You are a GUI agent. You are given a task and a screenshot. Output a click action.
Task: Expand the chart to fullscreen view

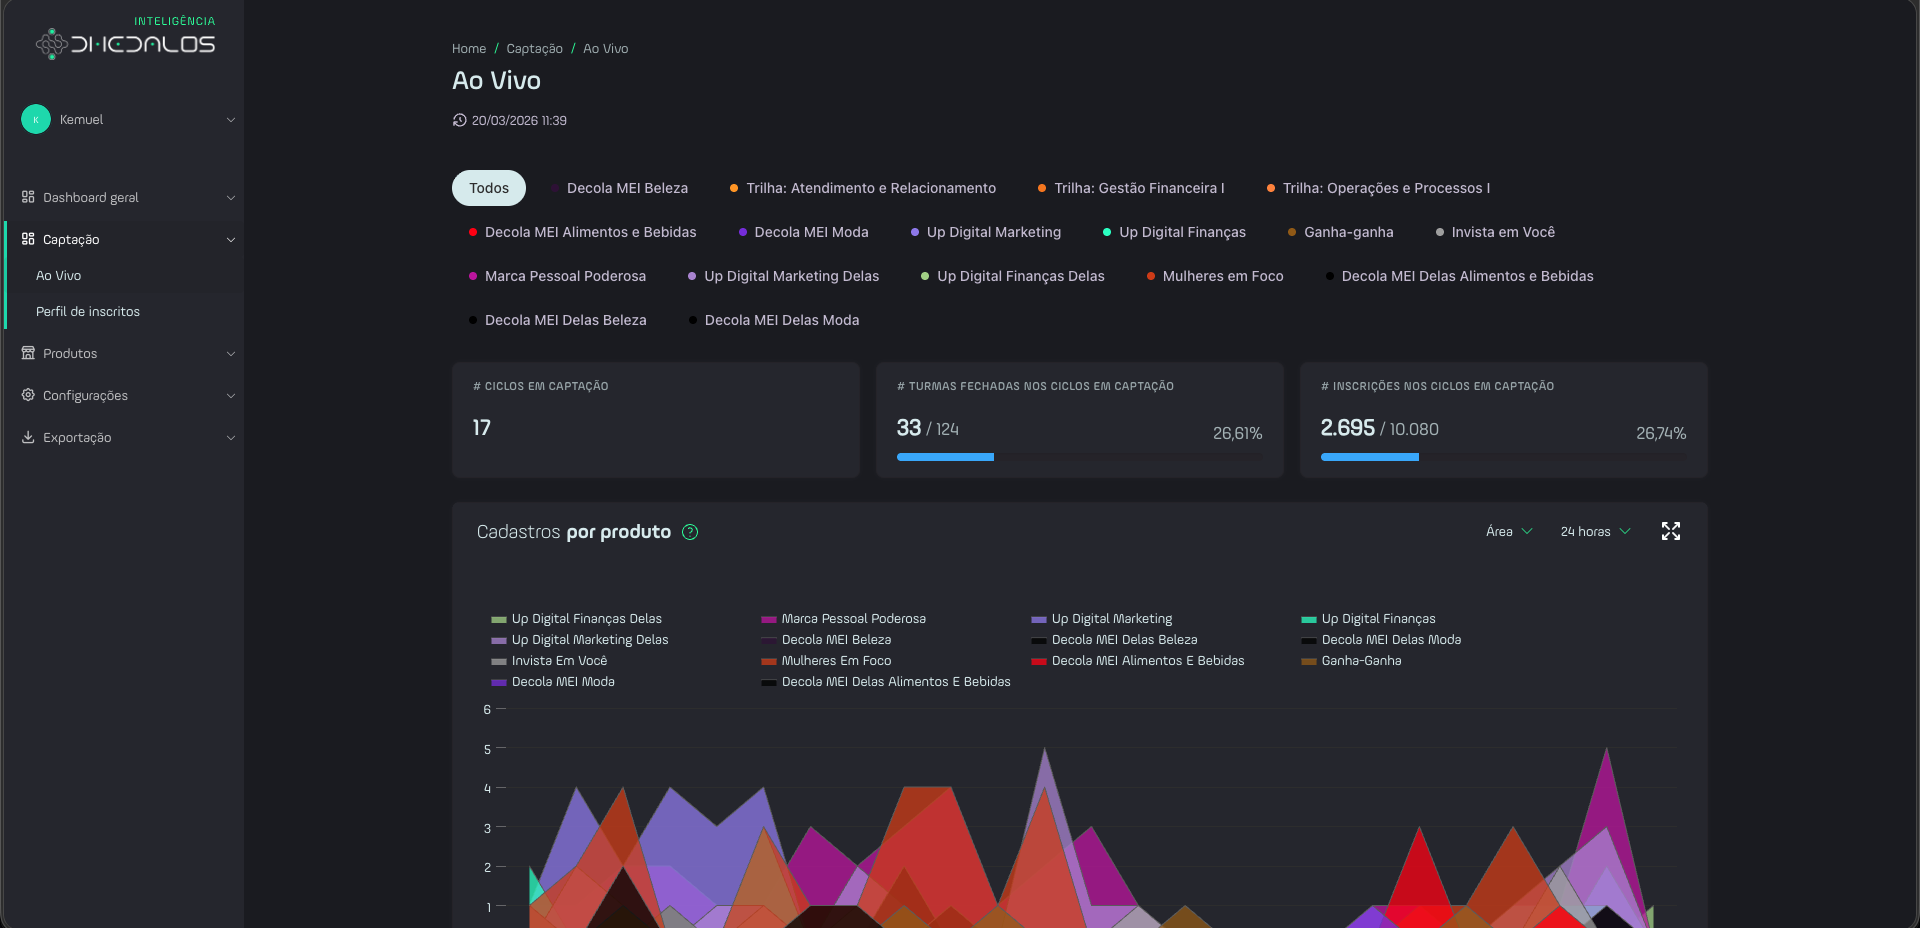coord(1671,531)
